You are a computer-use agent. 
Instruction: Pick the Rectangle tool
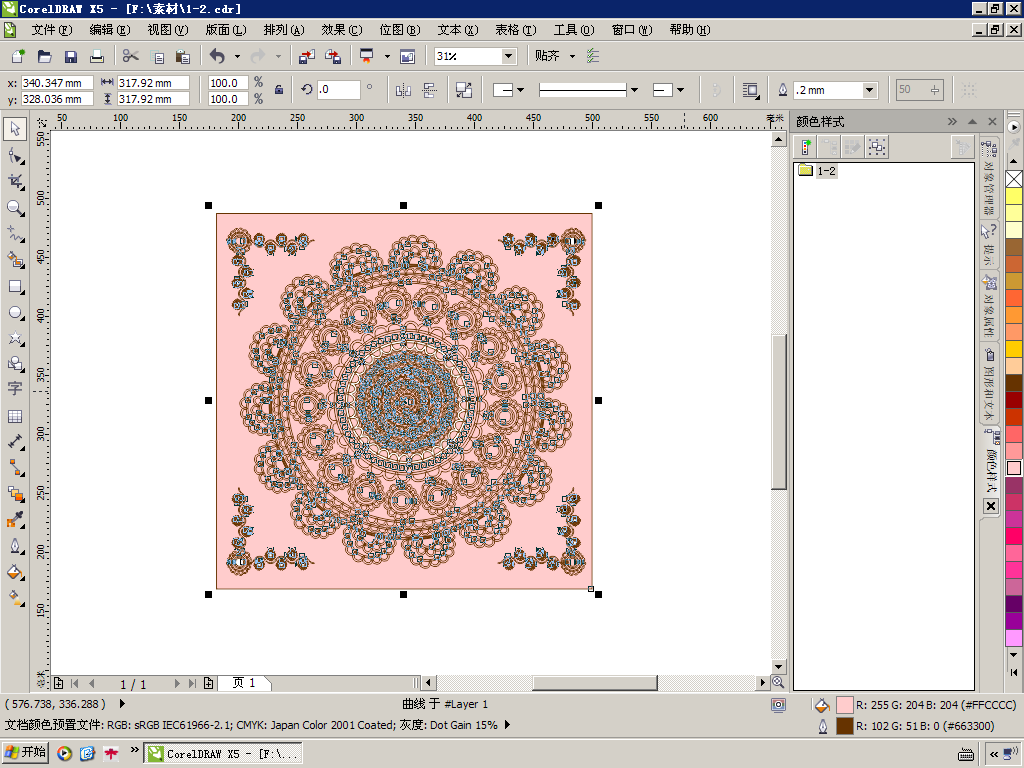coord(15,287)
